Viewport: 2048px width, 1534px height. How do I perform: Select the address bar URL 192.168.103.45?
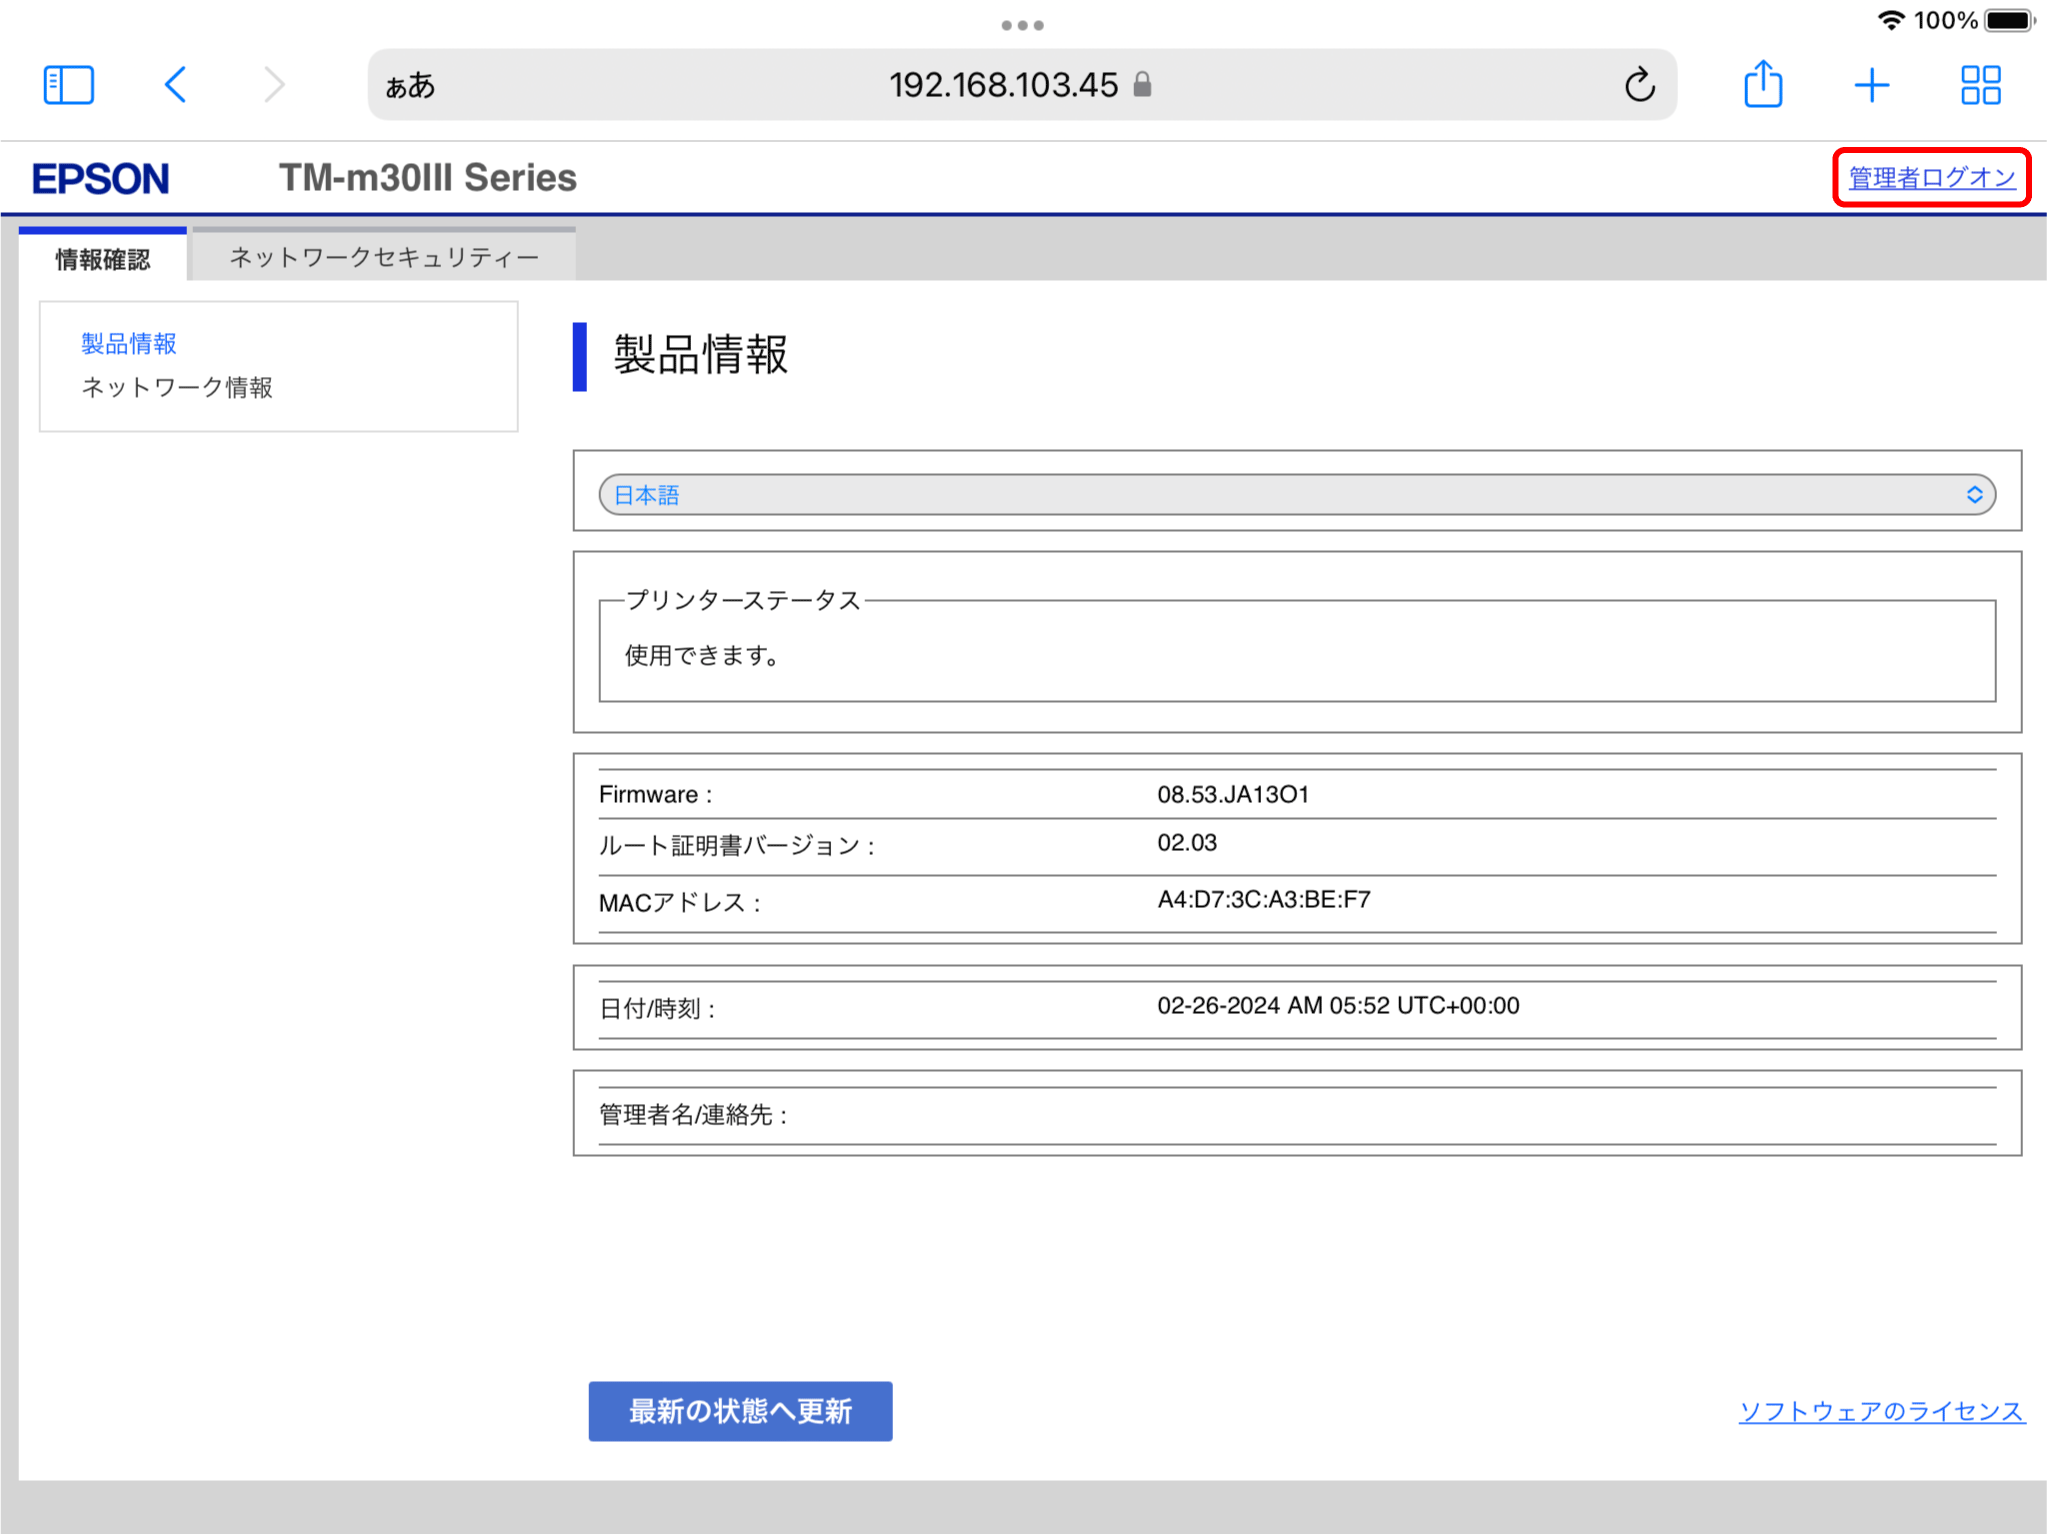[x=1003, y=85]
